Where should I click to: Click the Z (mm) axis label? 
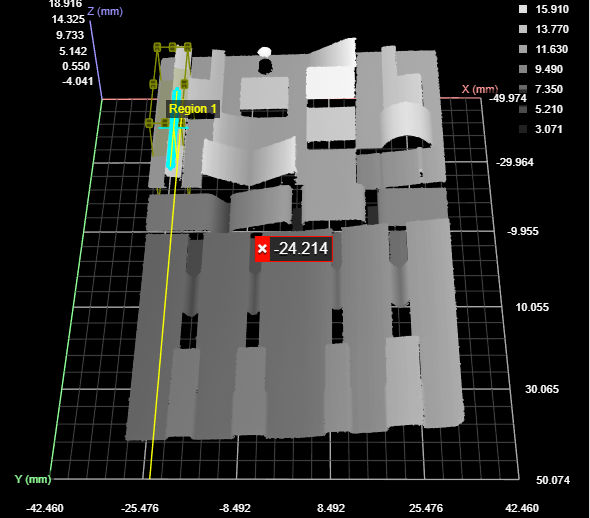click(x=105, y=11)
